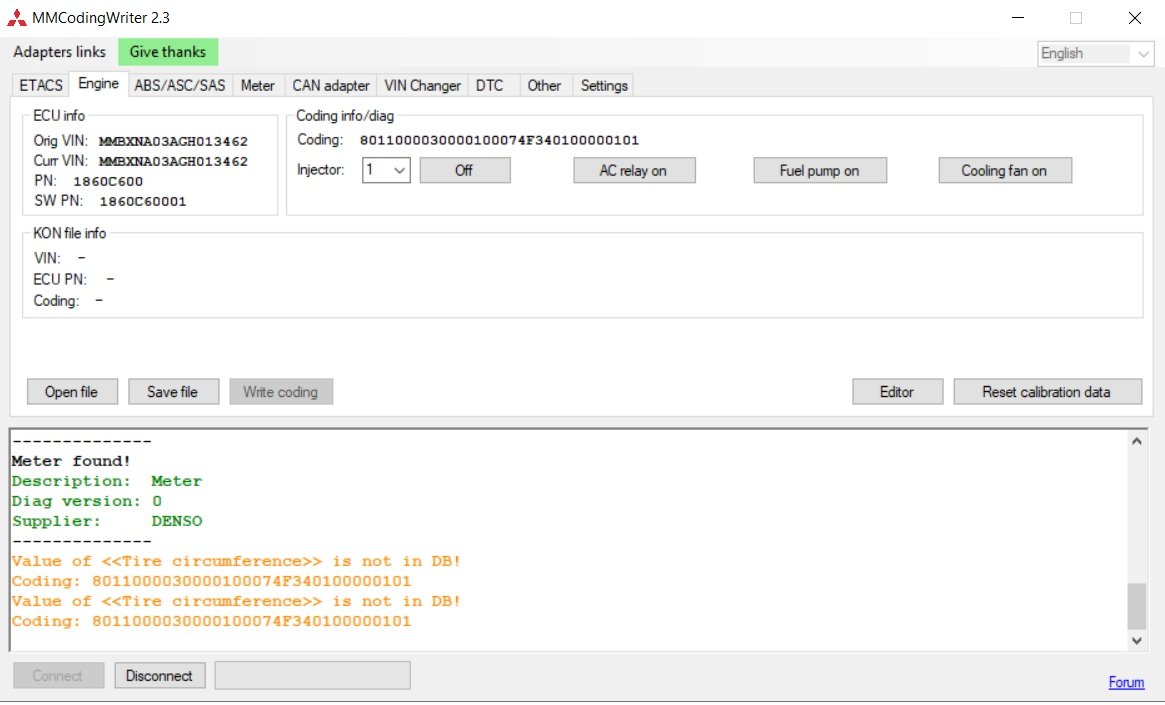Viewport: 1165px width, 705px height.
Task: Click the empty status field beside Disconnect
Action: click(x=313, y=675)
